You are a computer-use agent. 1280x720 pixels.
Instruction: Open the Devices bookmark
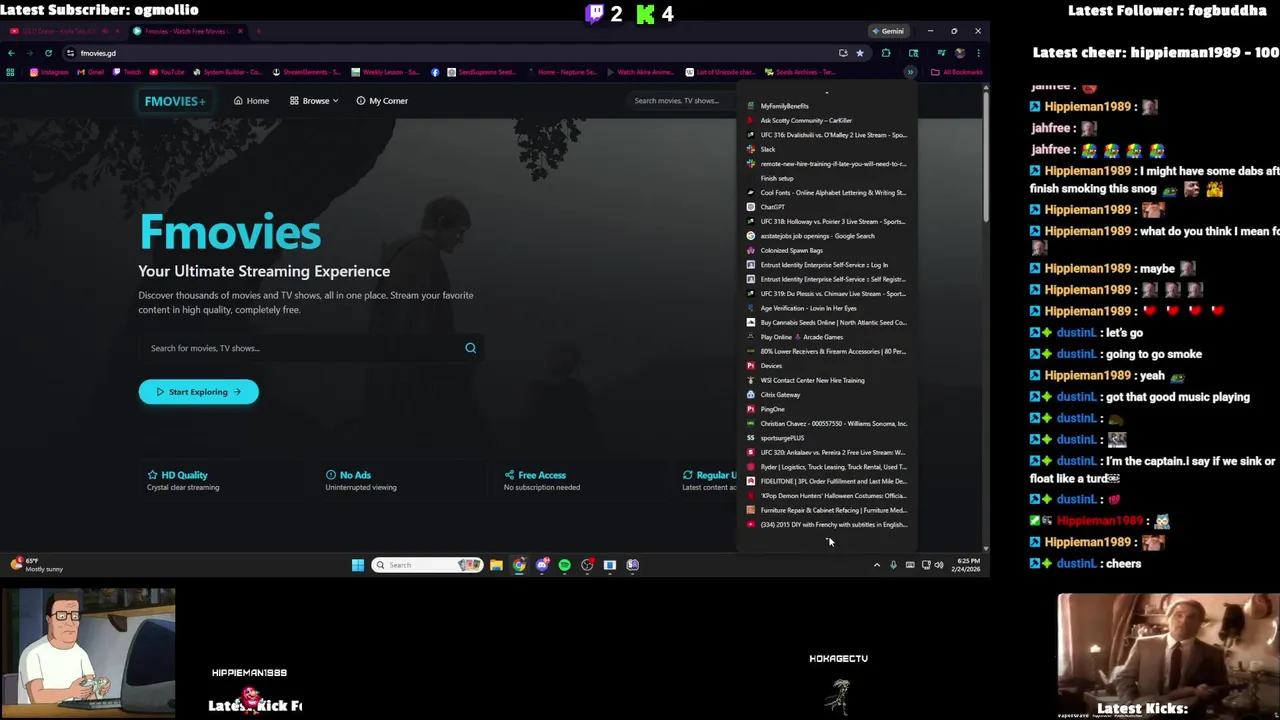[827, 366]
